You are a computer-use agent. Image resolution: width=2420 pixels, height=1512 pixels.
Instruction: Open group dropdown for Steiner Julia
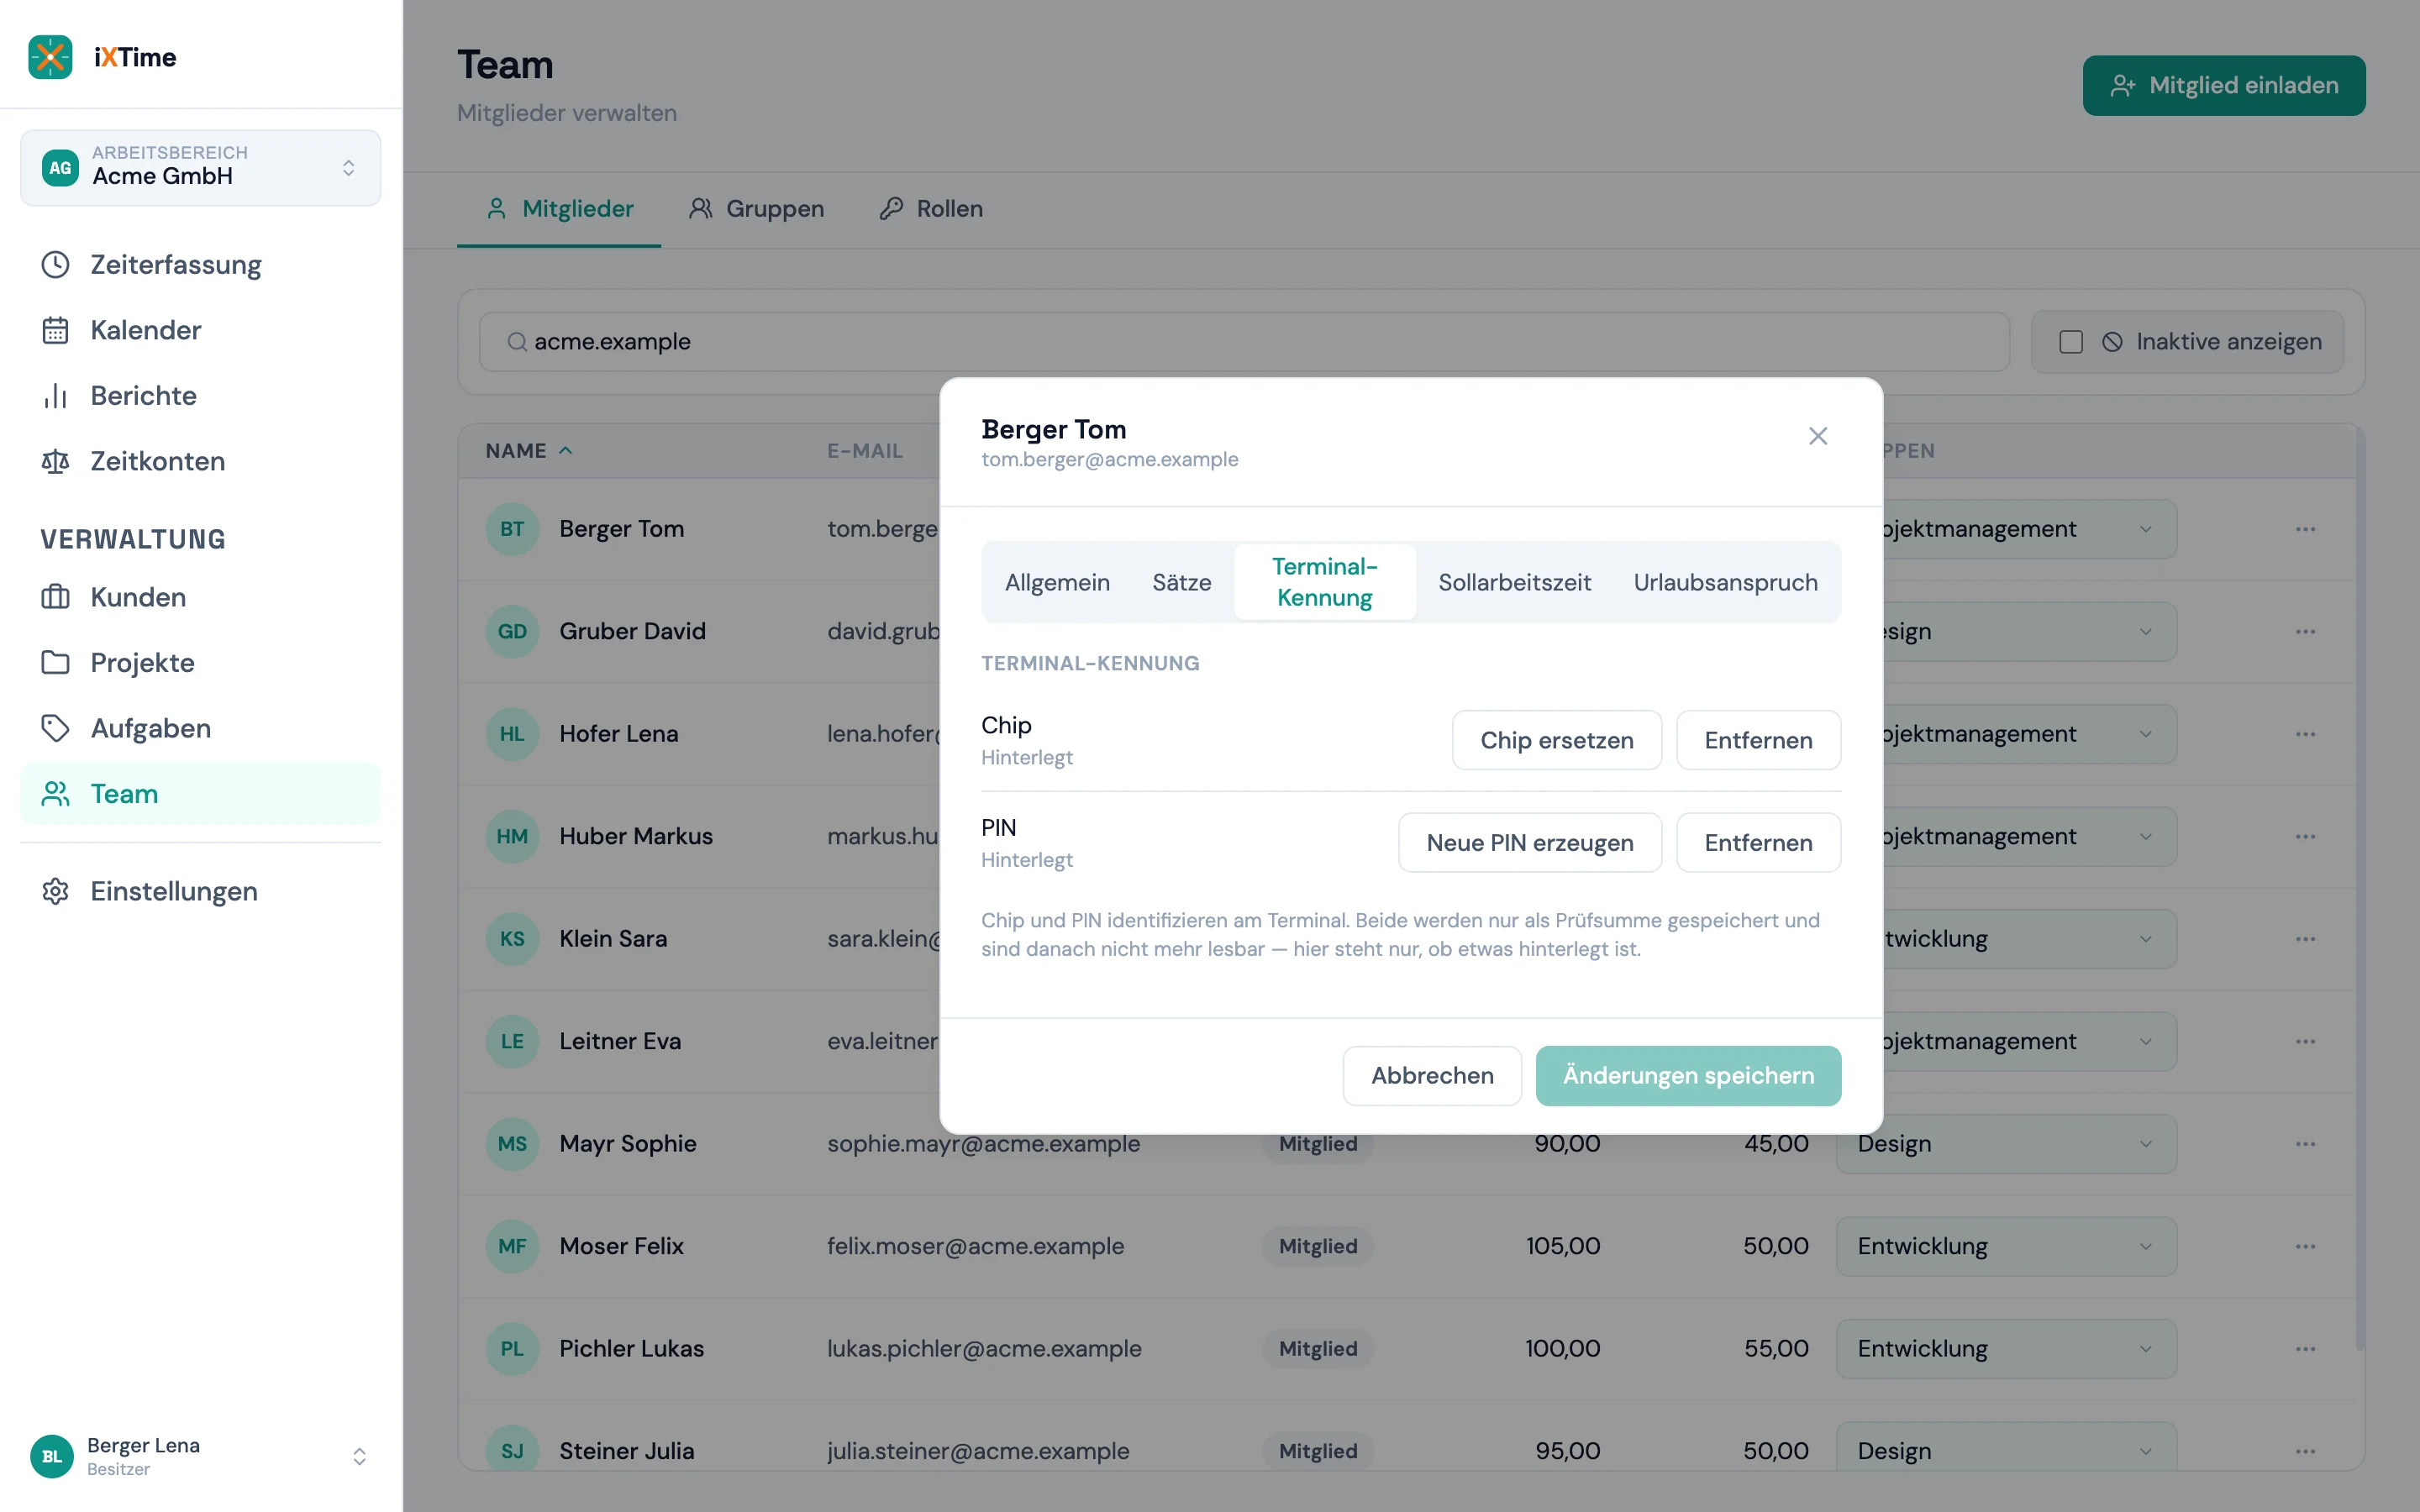[x=2006, y=1447]
